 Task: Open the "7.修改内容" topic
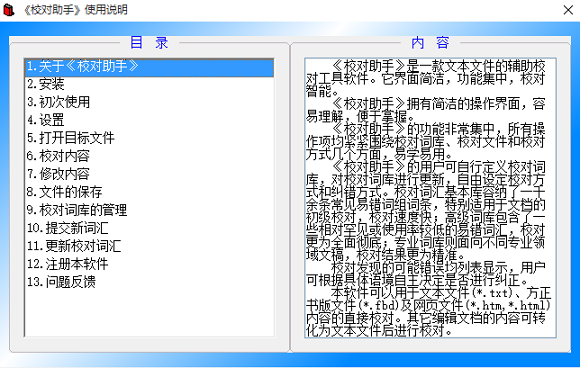coord(150,174)
